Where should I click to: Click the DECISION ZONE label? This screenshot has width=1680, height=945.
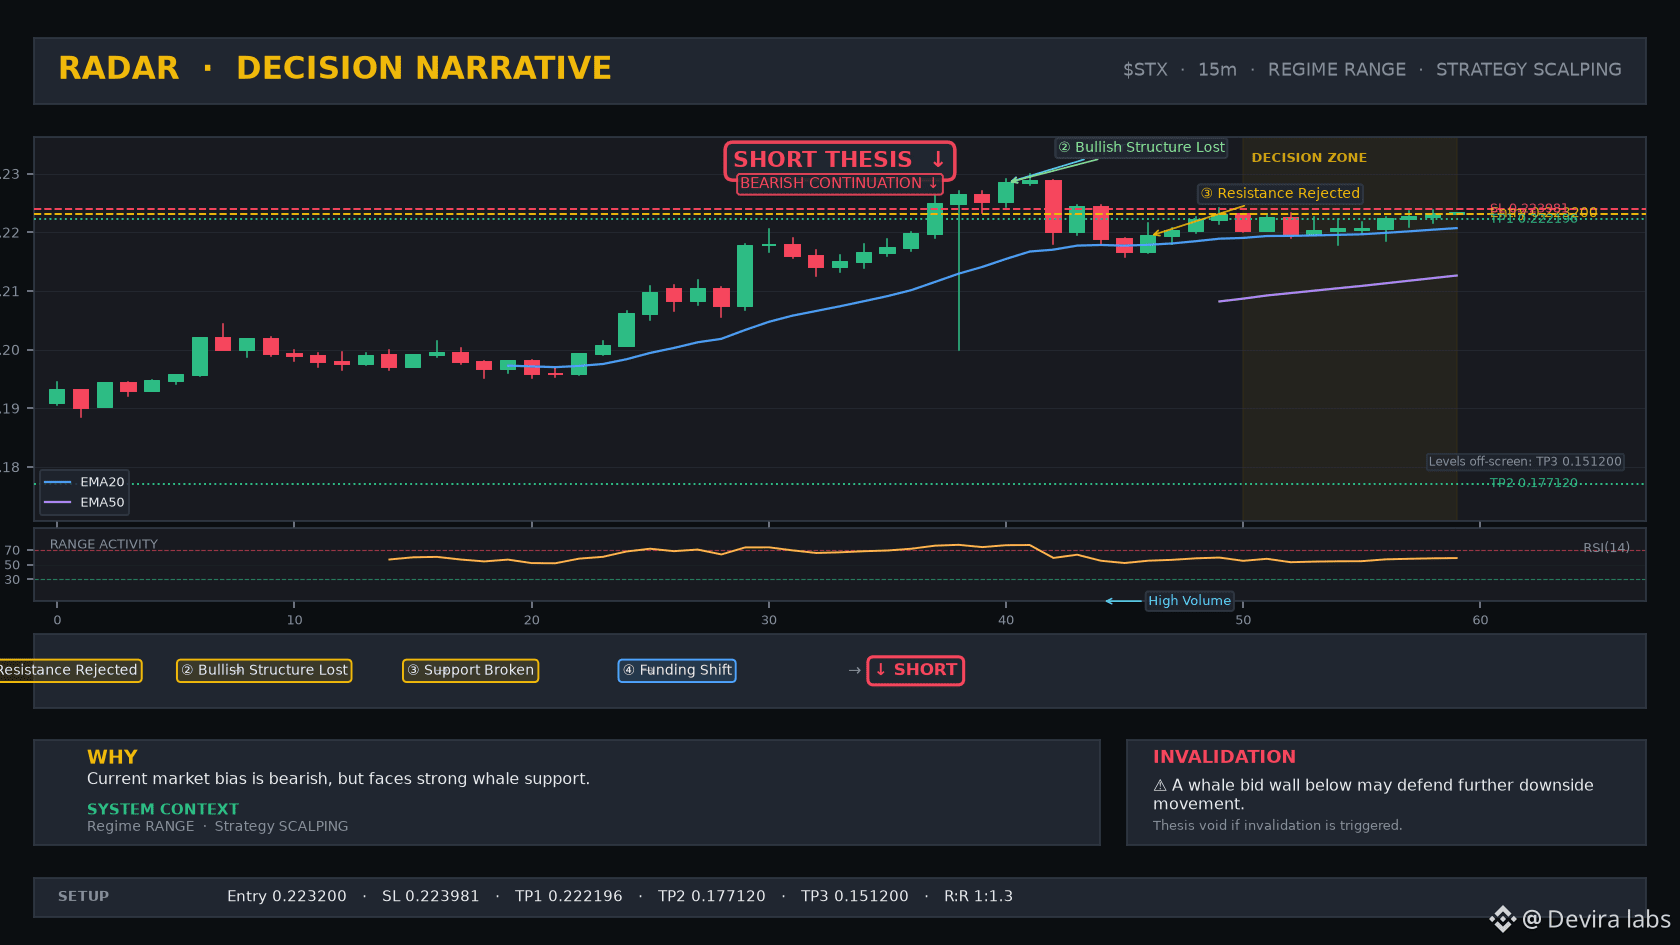tap(1309, 158)
